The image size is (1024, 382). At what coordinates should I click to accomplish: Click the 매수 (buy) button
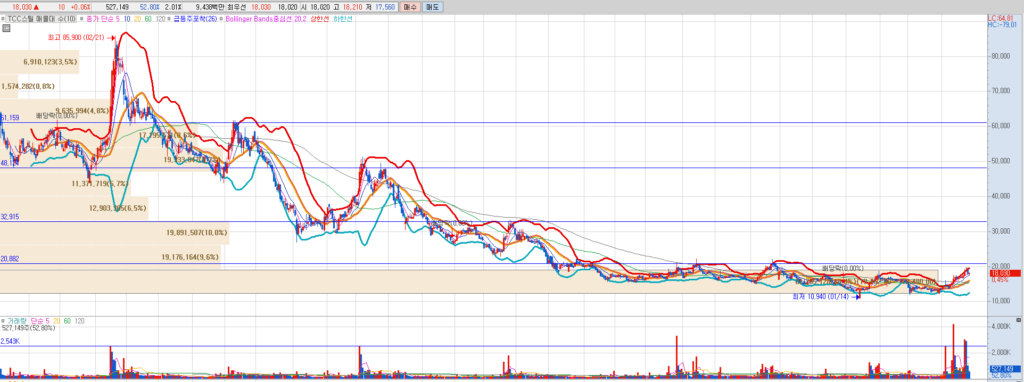pyautogui.click(x=409, y=7)
